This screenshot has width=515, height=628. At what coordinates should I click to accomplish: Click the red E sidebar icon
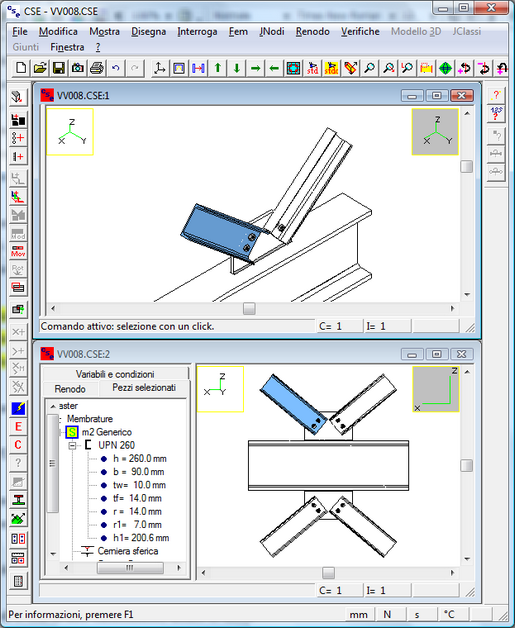[x=18, y=427]
